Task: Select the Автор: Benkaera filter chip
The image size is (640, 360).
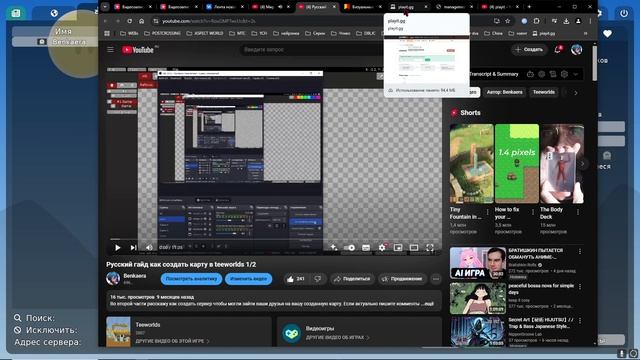Action: [x=504, y=92]
